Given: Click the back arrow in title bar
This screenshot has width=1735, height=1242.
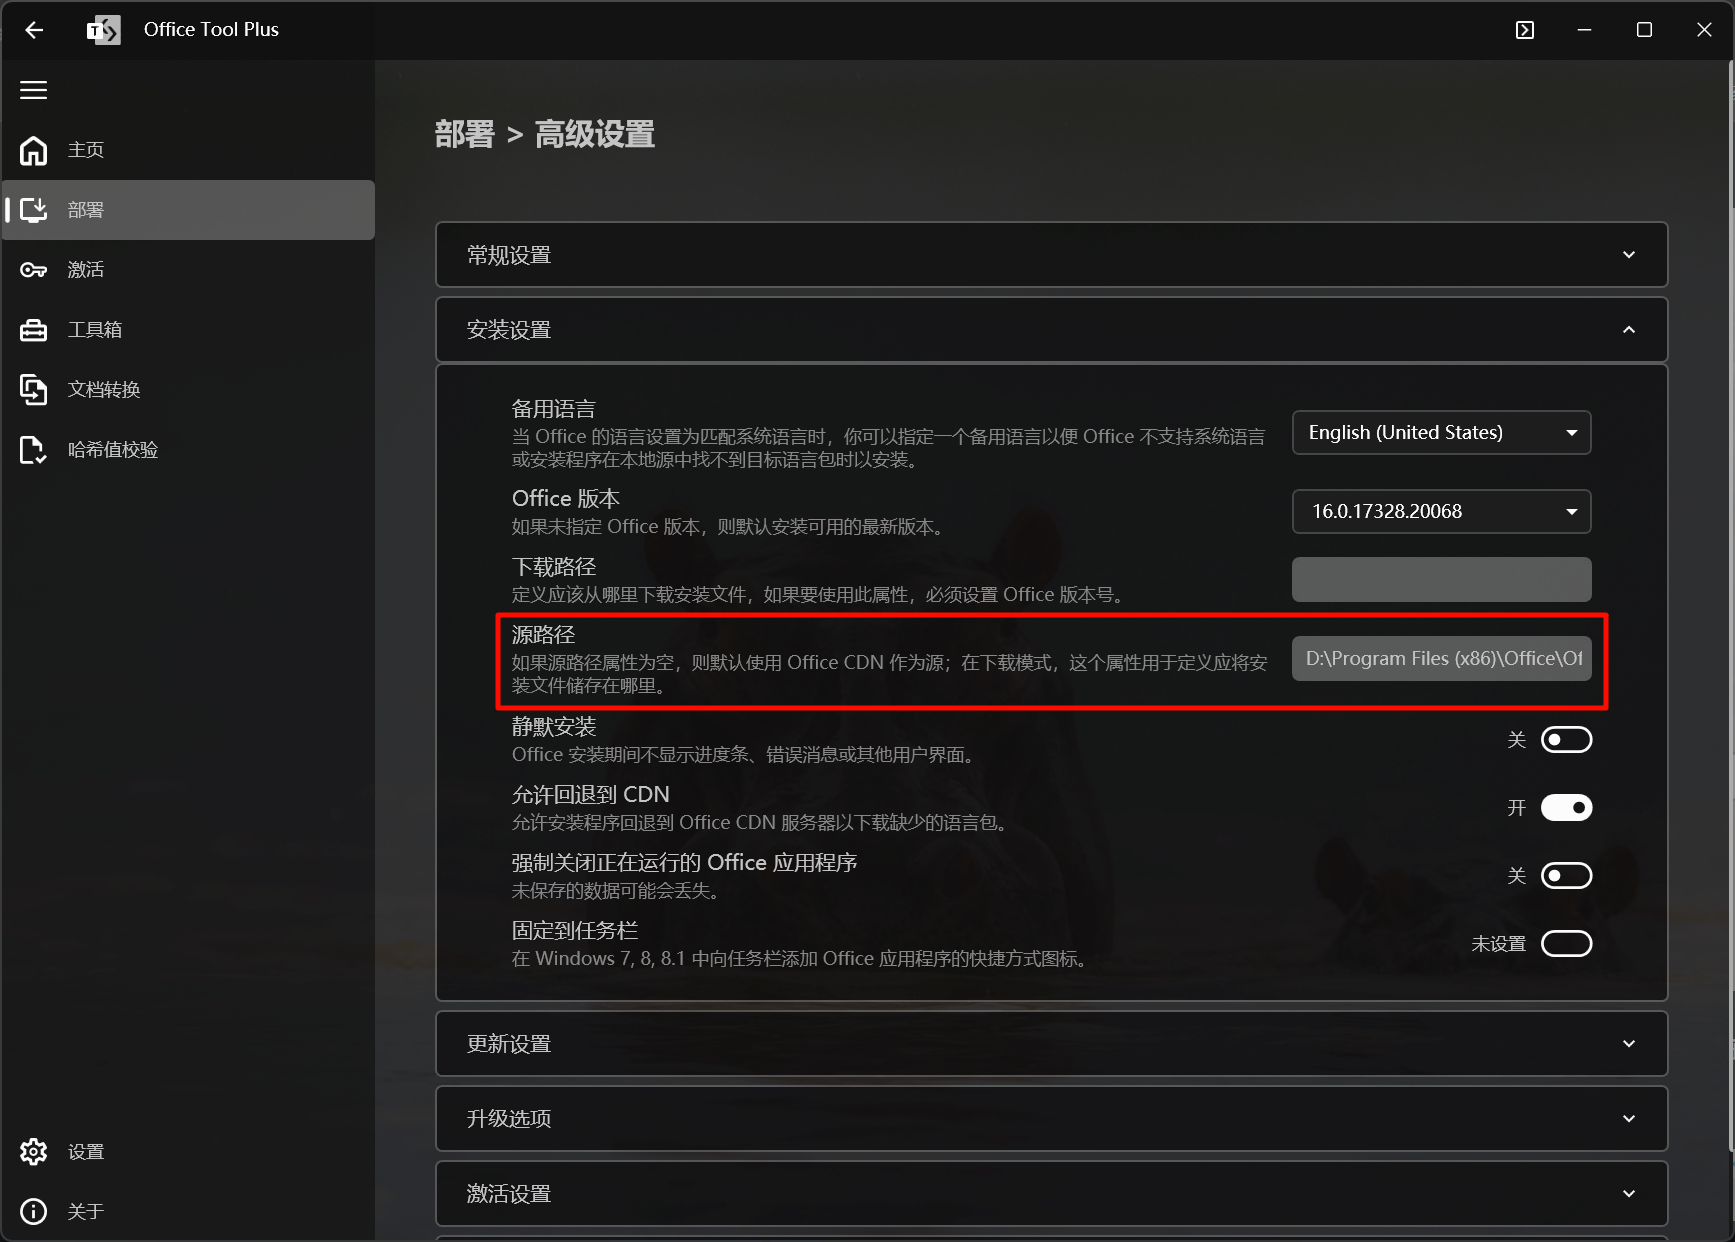Looking at the screenshot, I should point(34,30).
